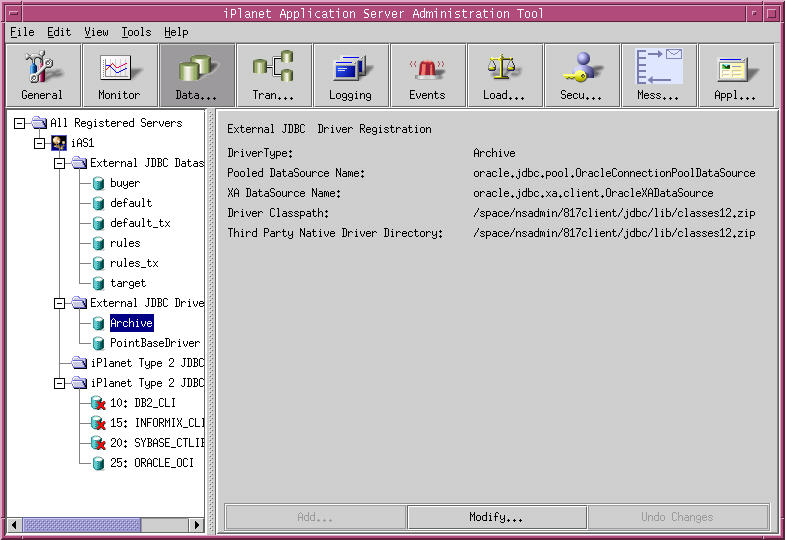Select the 10: DB2_CLI tree item

tap(143, 403)
